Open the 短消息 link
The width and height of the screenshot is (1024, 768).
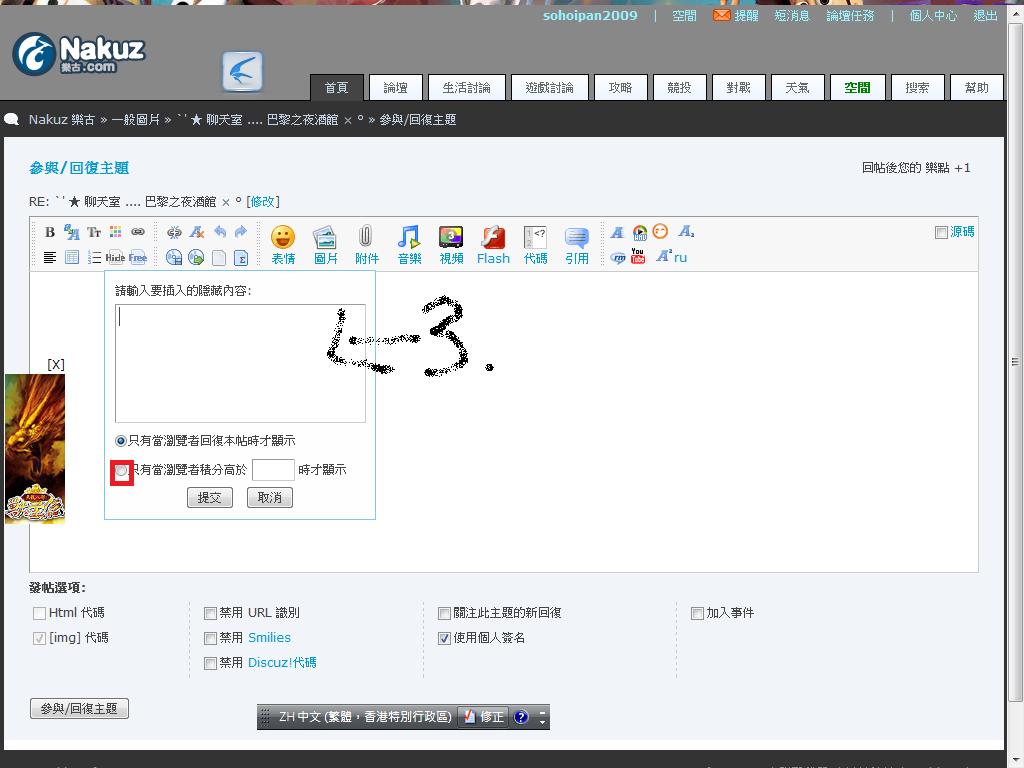pos(792,16)
